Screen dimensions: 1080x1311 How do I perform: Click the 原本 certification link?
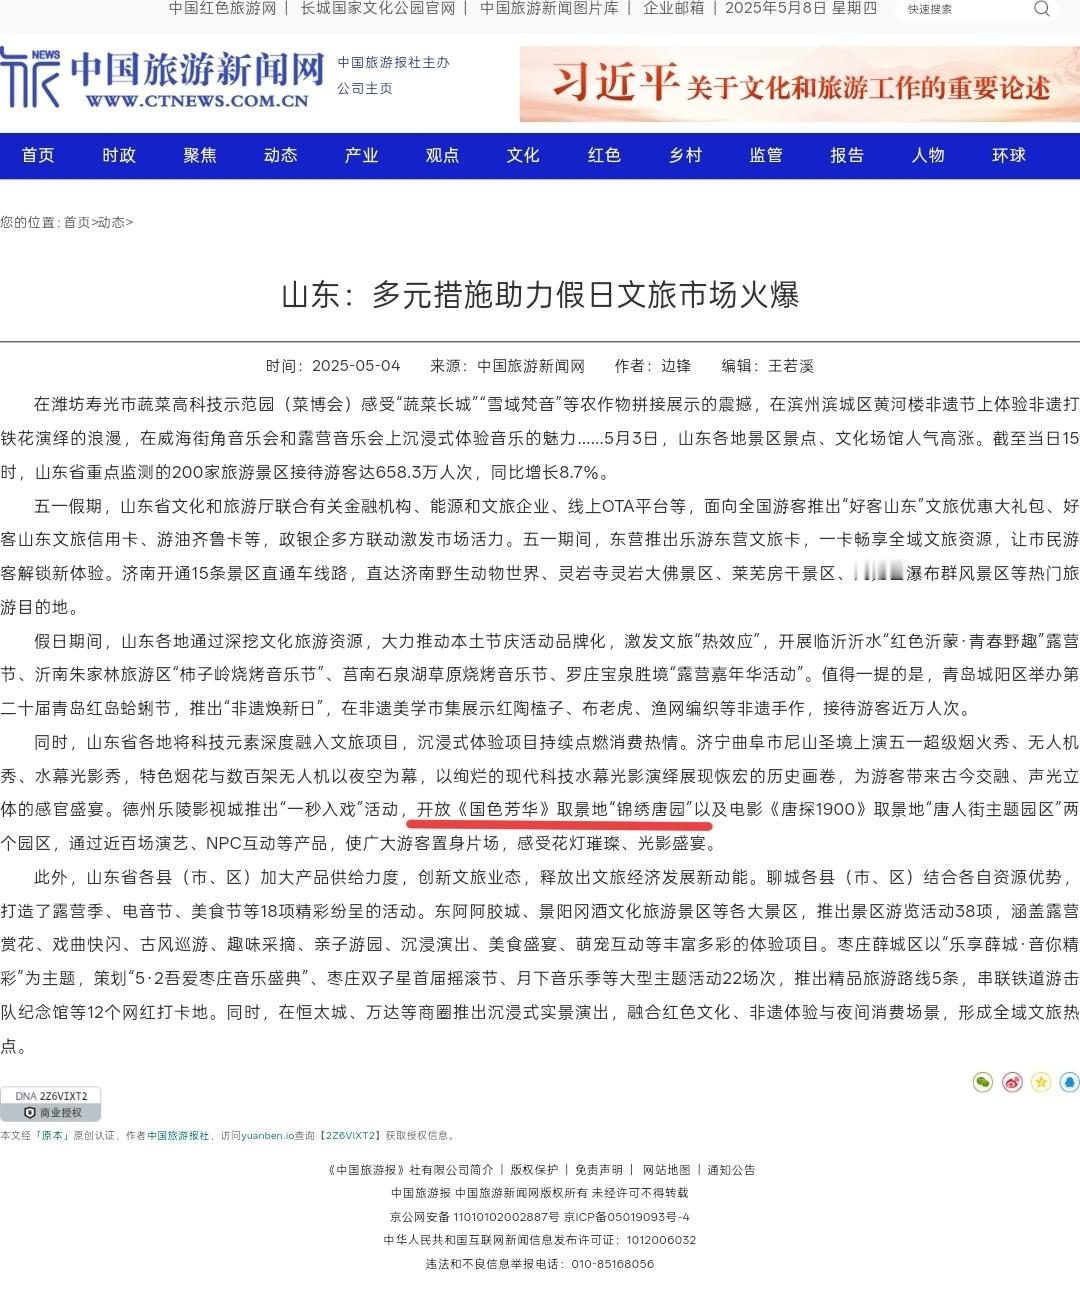coord(52,1136)
